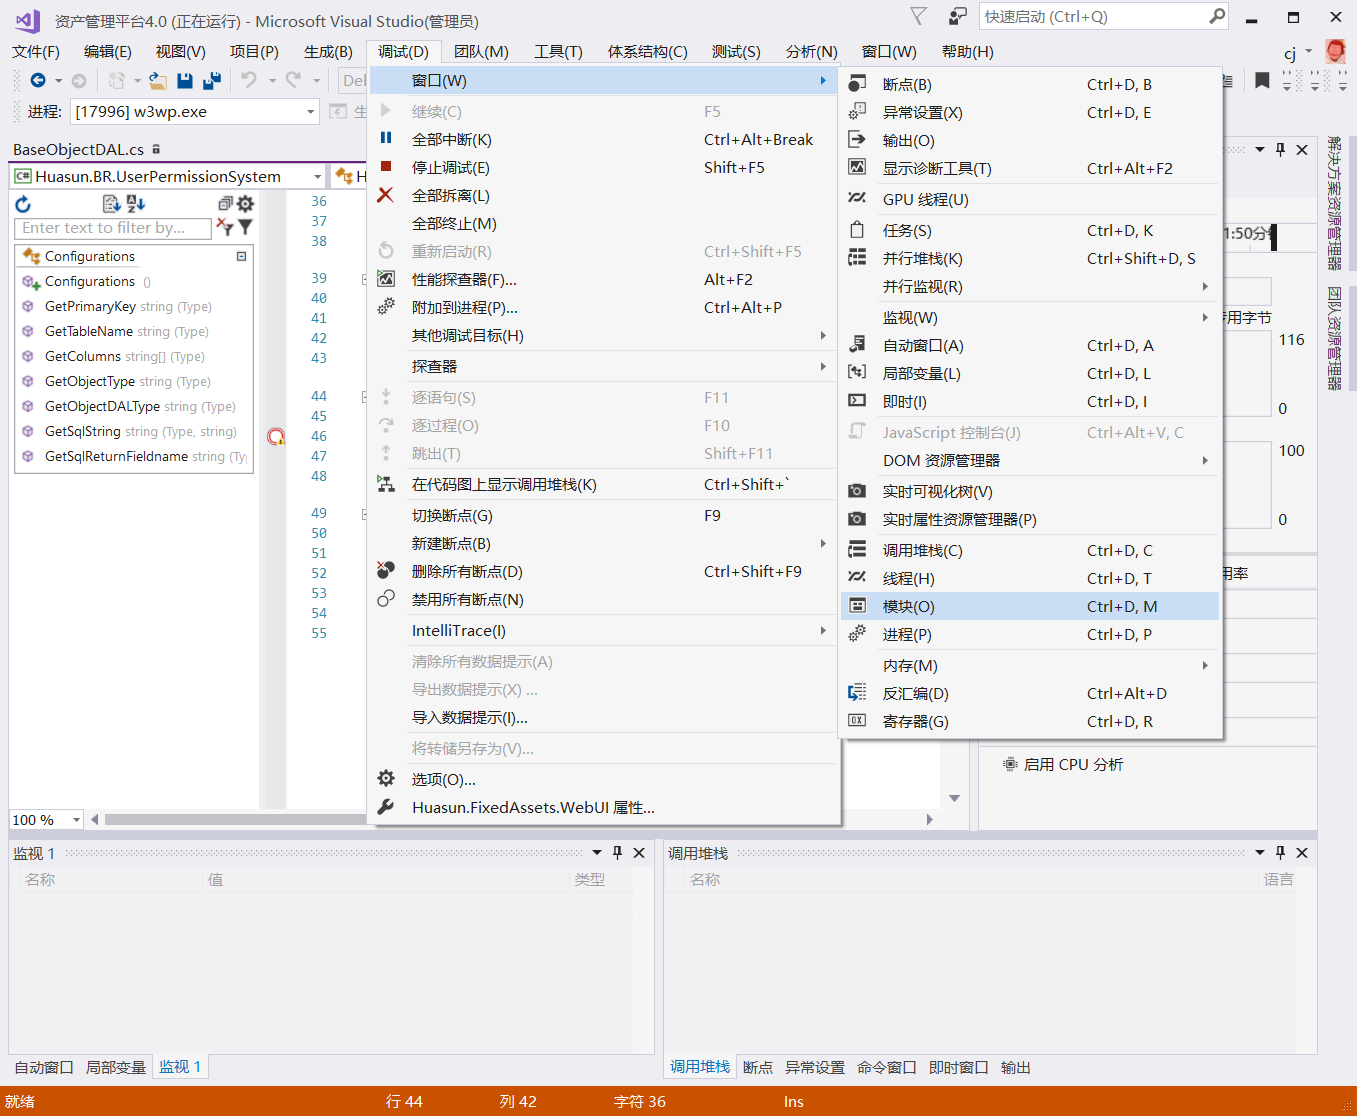Click the Detach All red X icon
This screenshot has height=1116, width=1357.
pyautogui.click(x=386, y=195)
